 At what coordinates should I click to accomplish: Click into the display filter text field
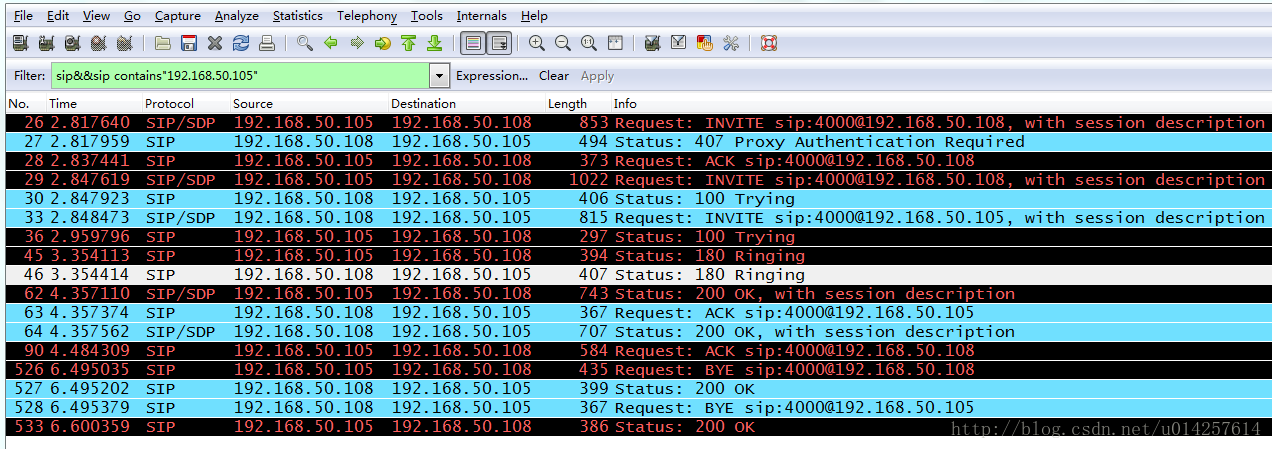click(240, 76)
